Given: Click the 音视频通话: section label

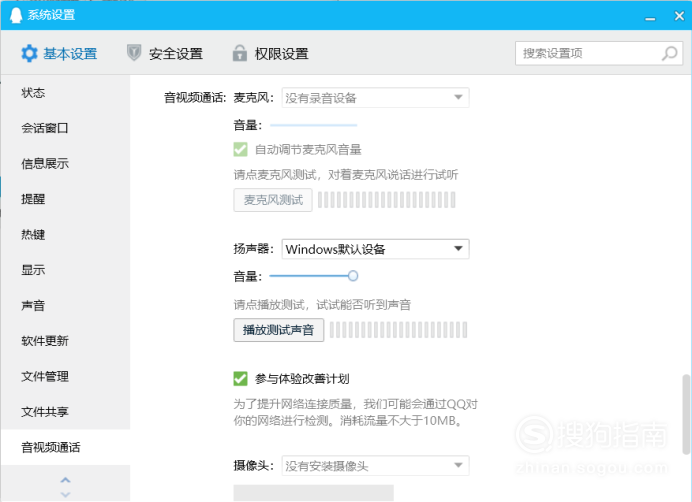Looking at the screenshot, I should [x=195, y=98].
